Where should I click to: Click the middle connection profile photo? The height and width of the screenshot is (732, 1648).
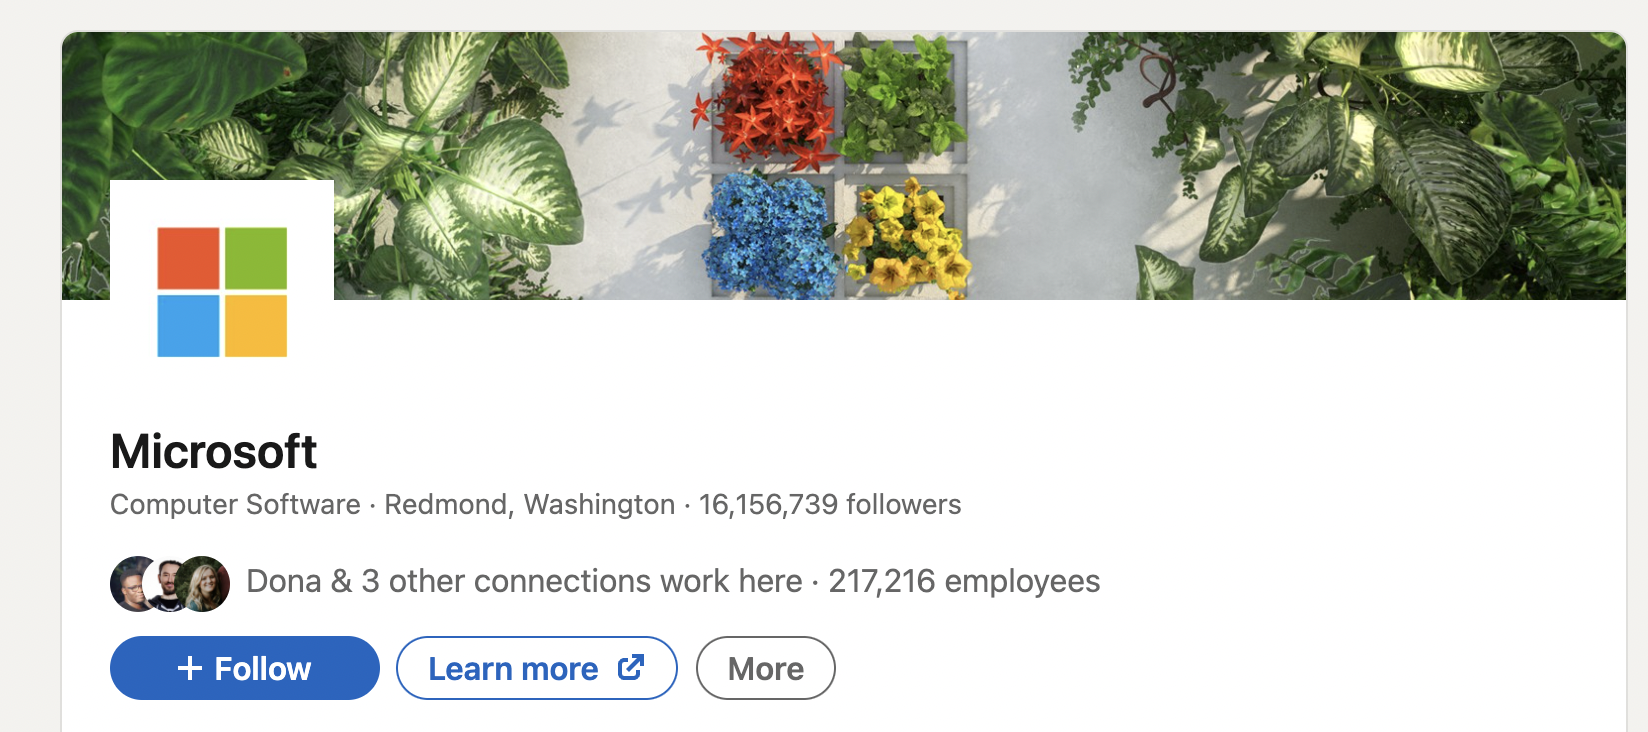pos(170,584)
